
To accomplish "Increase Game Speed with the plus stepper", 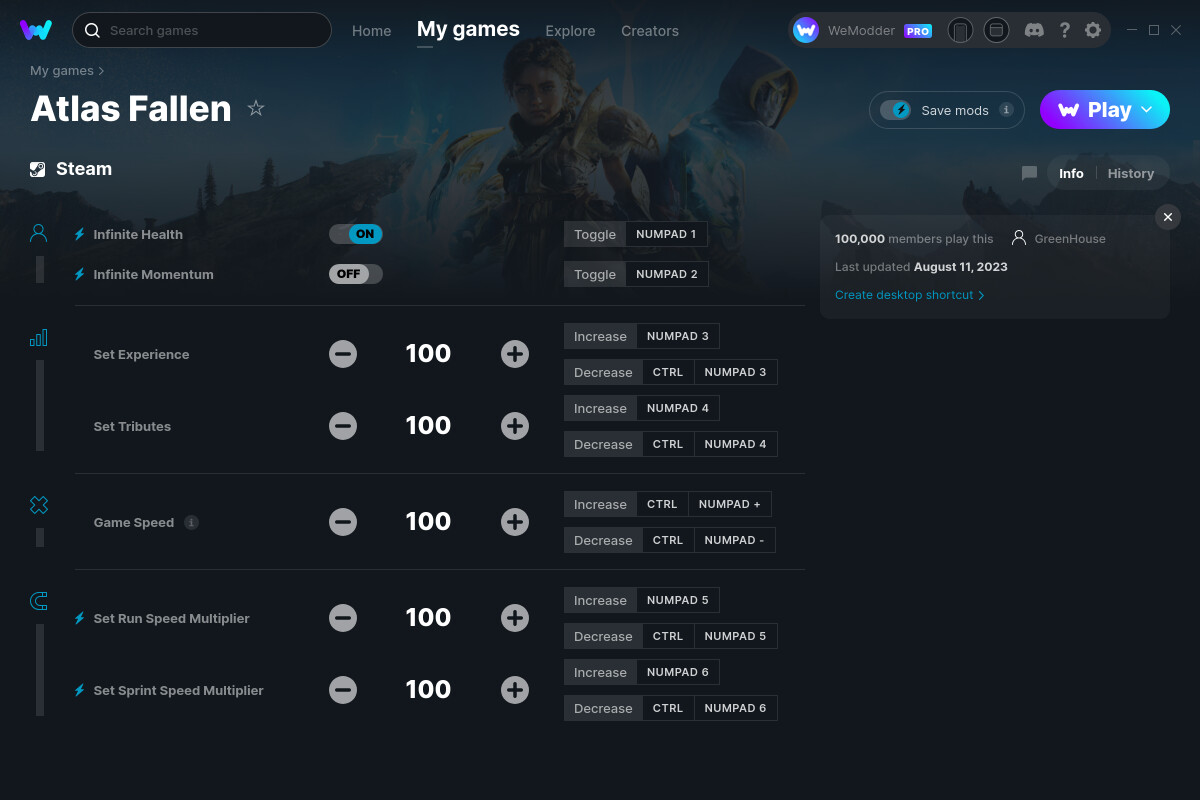I will 515,521.
